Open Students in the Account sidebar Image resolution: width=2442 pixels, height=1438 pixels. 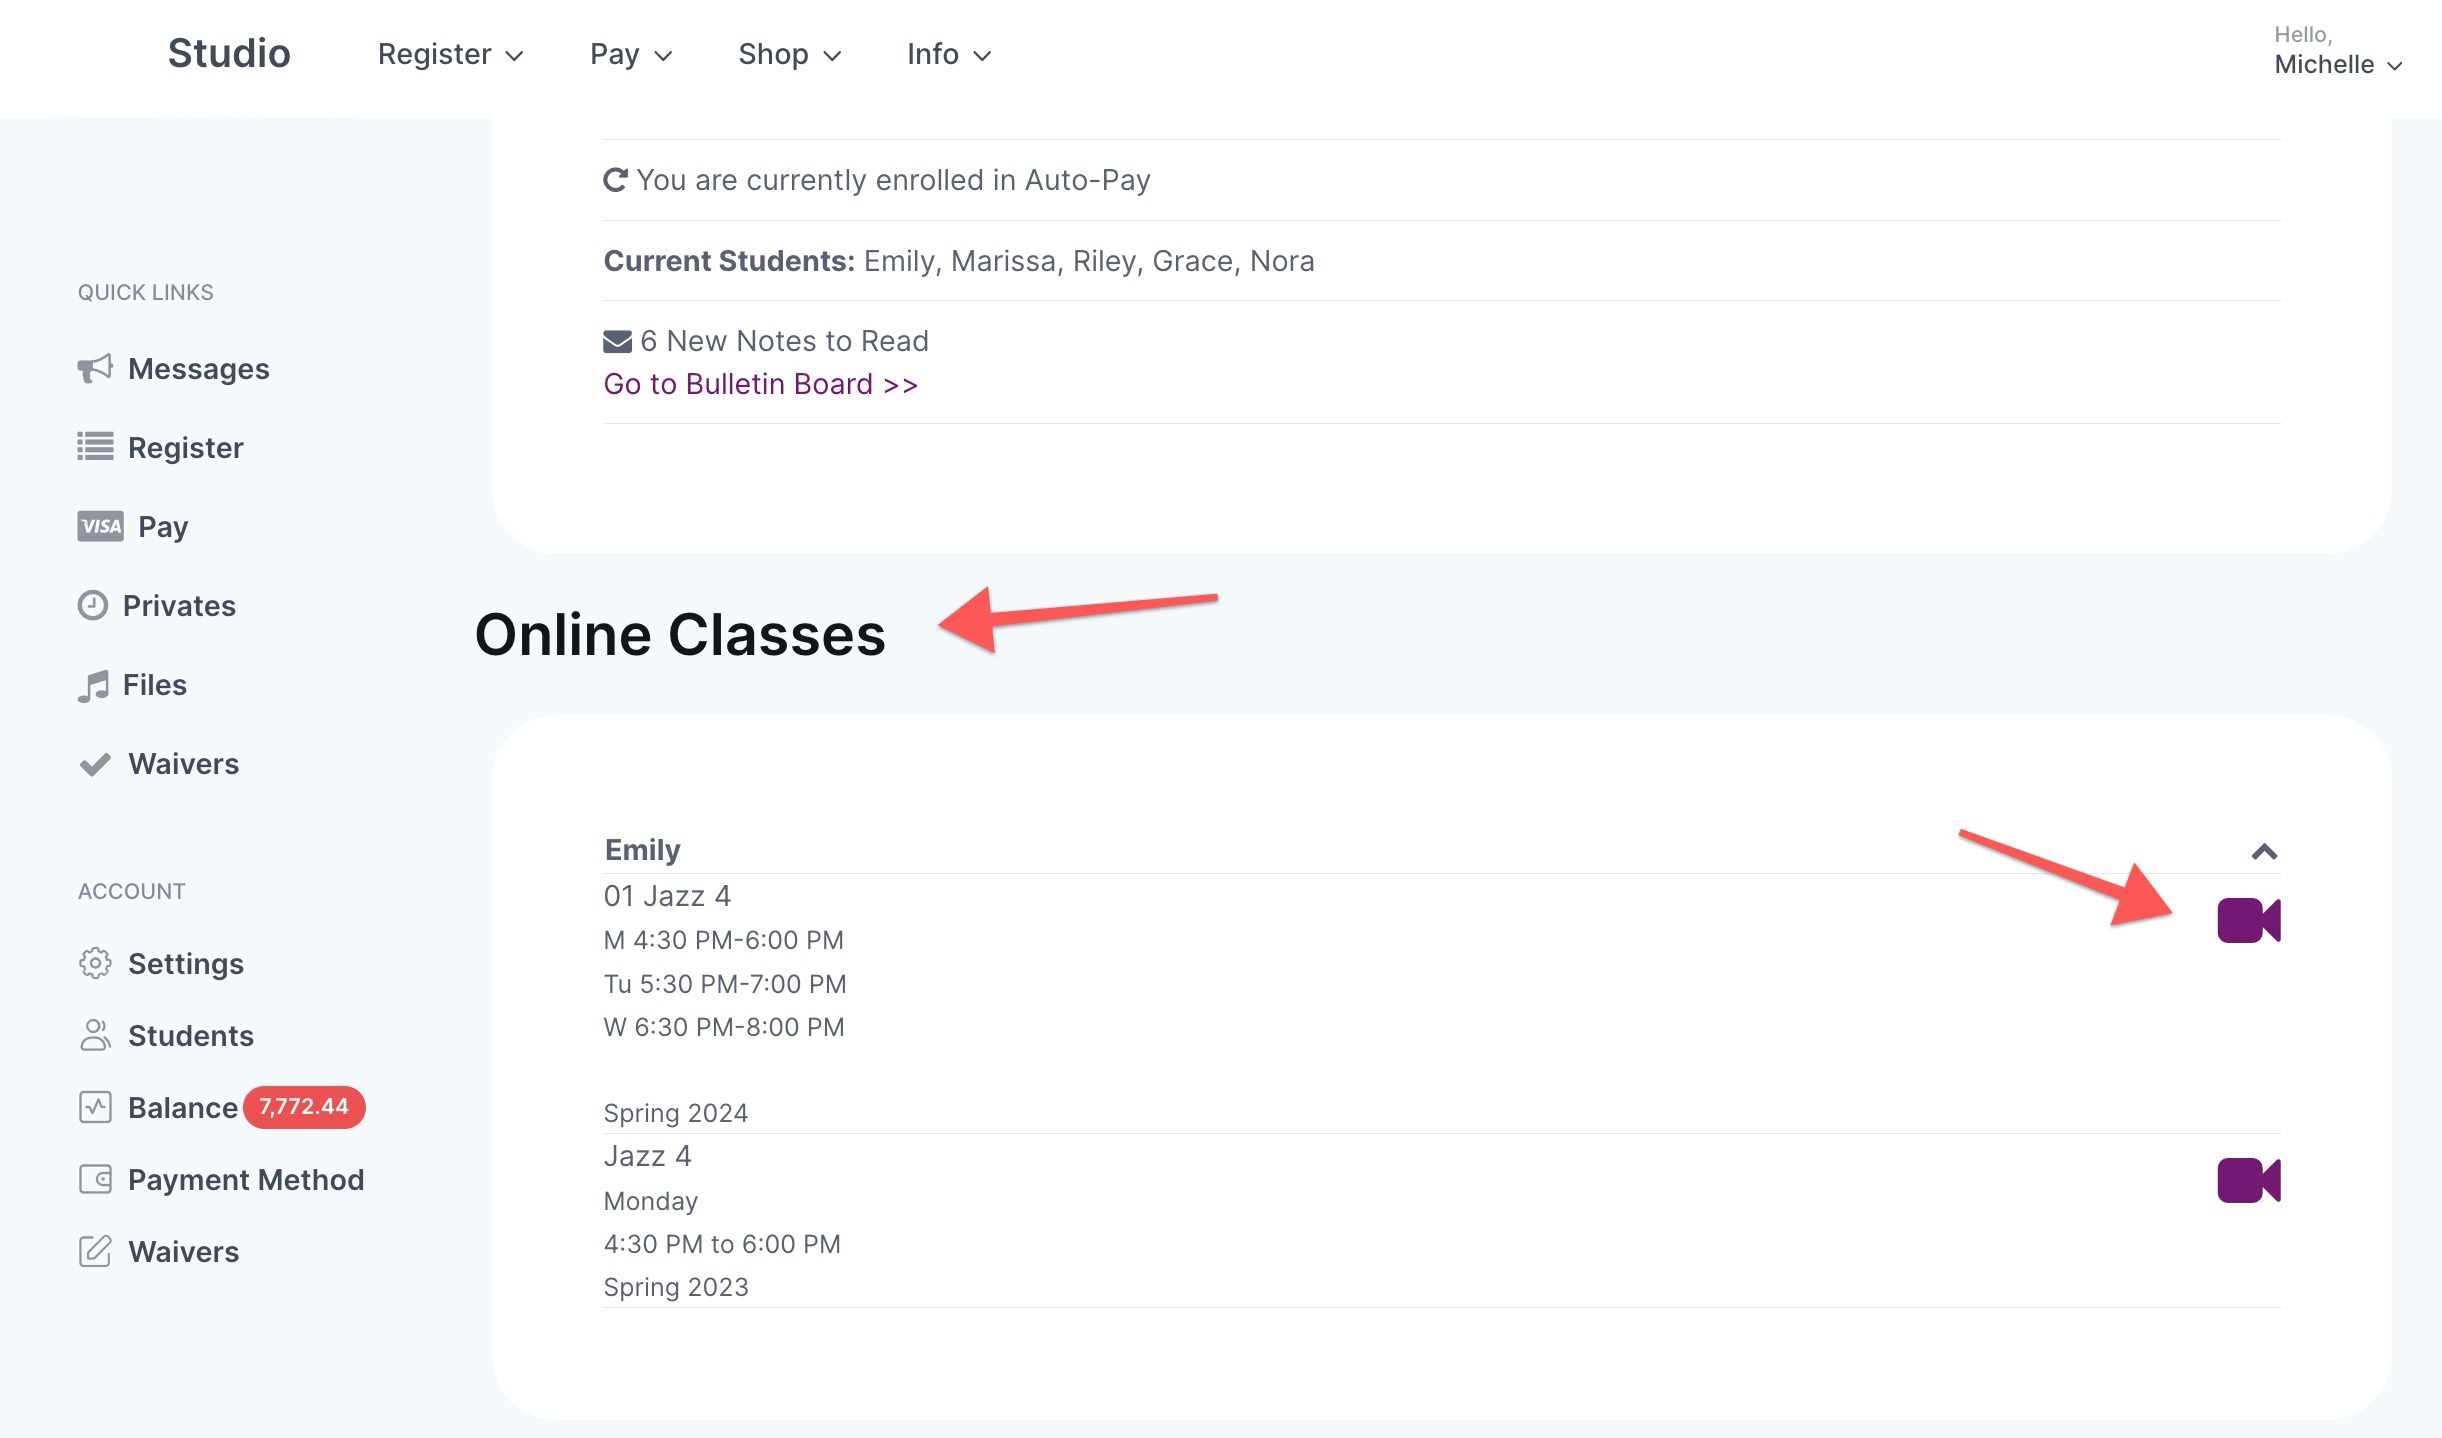coord(190,1035)
